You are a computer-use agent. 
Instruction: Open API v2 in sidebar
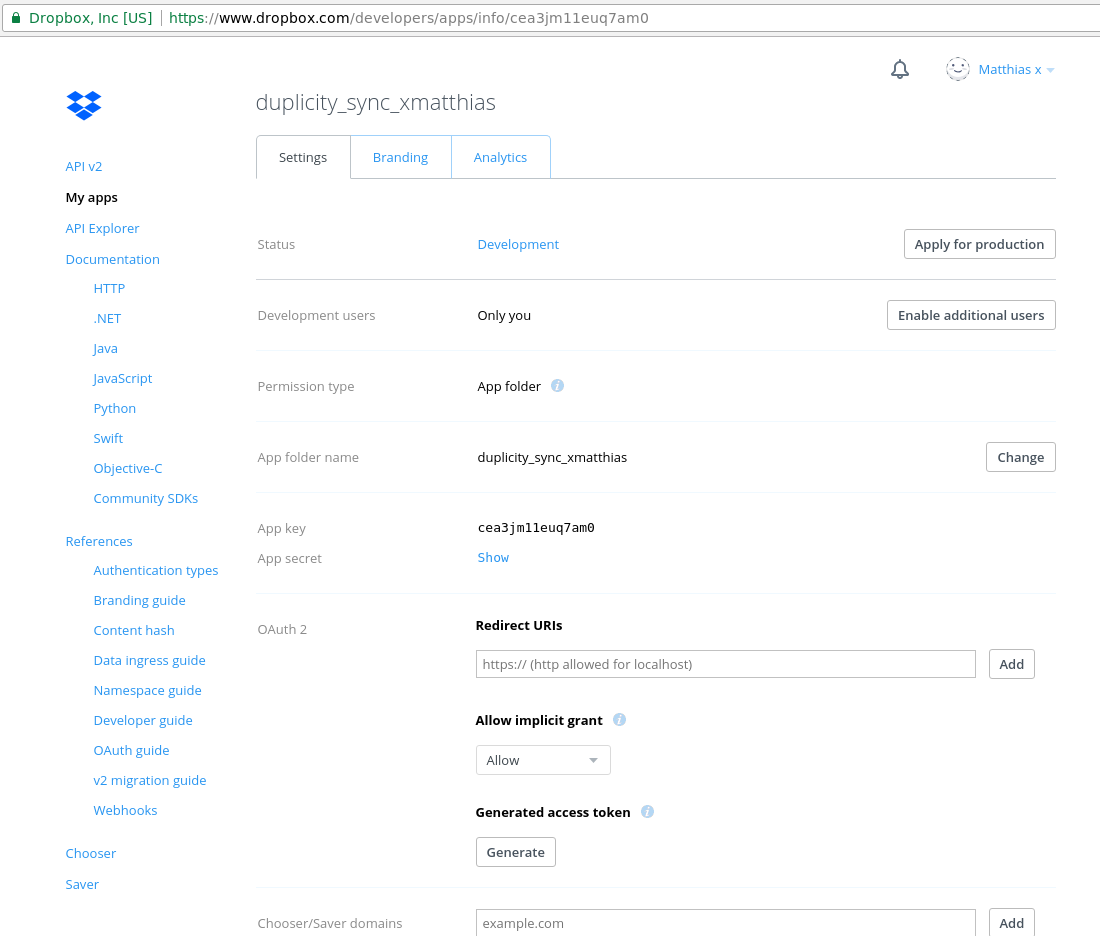click(83, 166)
